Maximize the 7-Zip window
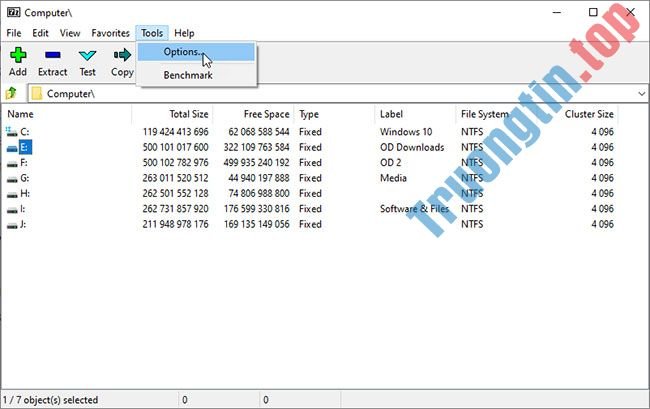This screenshot has width=650, height=409. 593,12
